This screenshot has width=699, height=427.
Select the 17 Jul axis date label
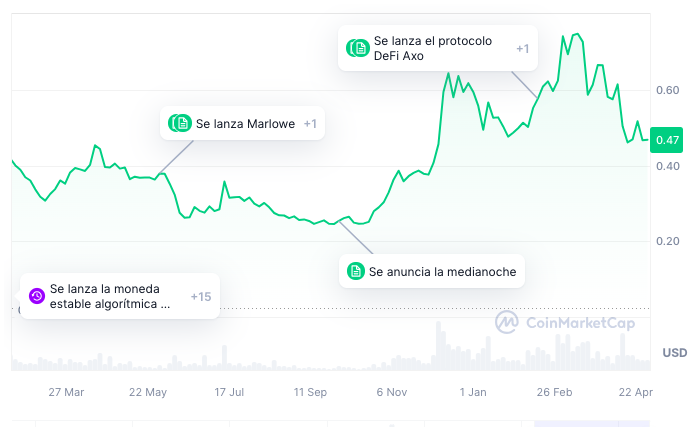[x=229, y=392]
